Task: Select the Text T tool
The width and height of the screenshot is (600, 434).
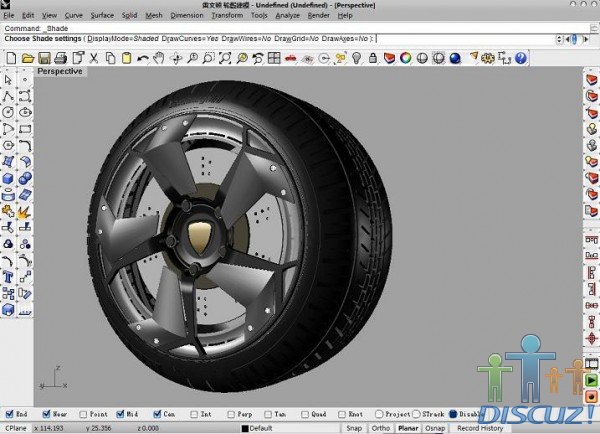Action: (8, 277)
